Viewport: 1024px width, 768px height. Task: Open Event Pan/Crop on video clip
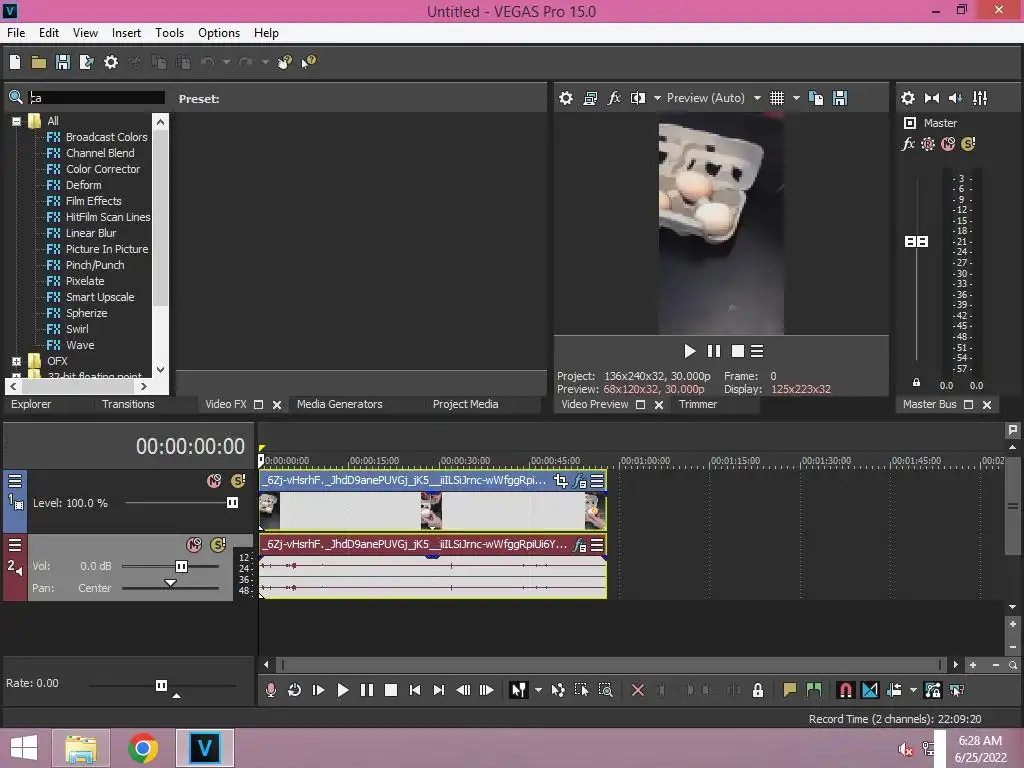tap(560, 481)
